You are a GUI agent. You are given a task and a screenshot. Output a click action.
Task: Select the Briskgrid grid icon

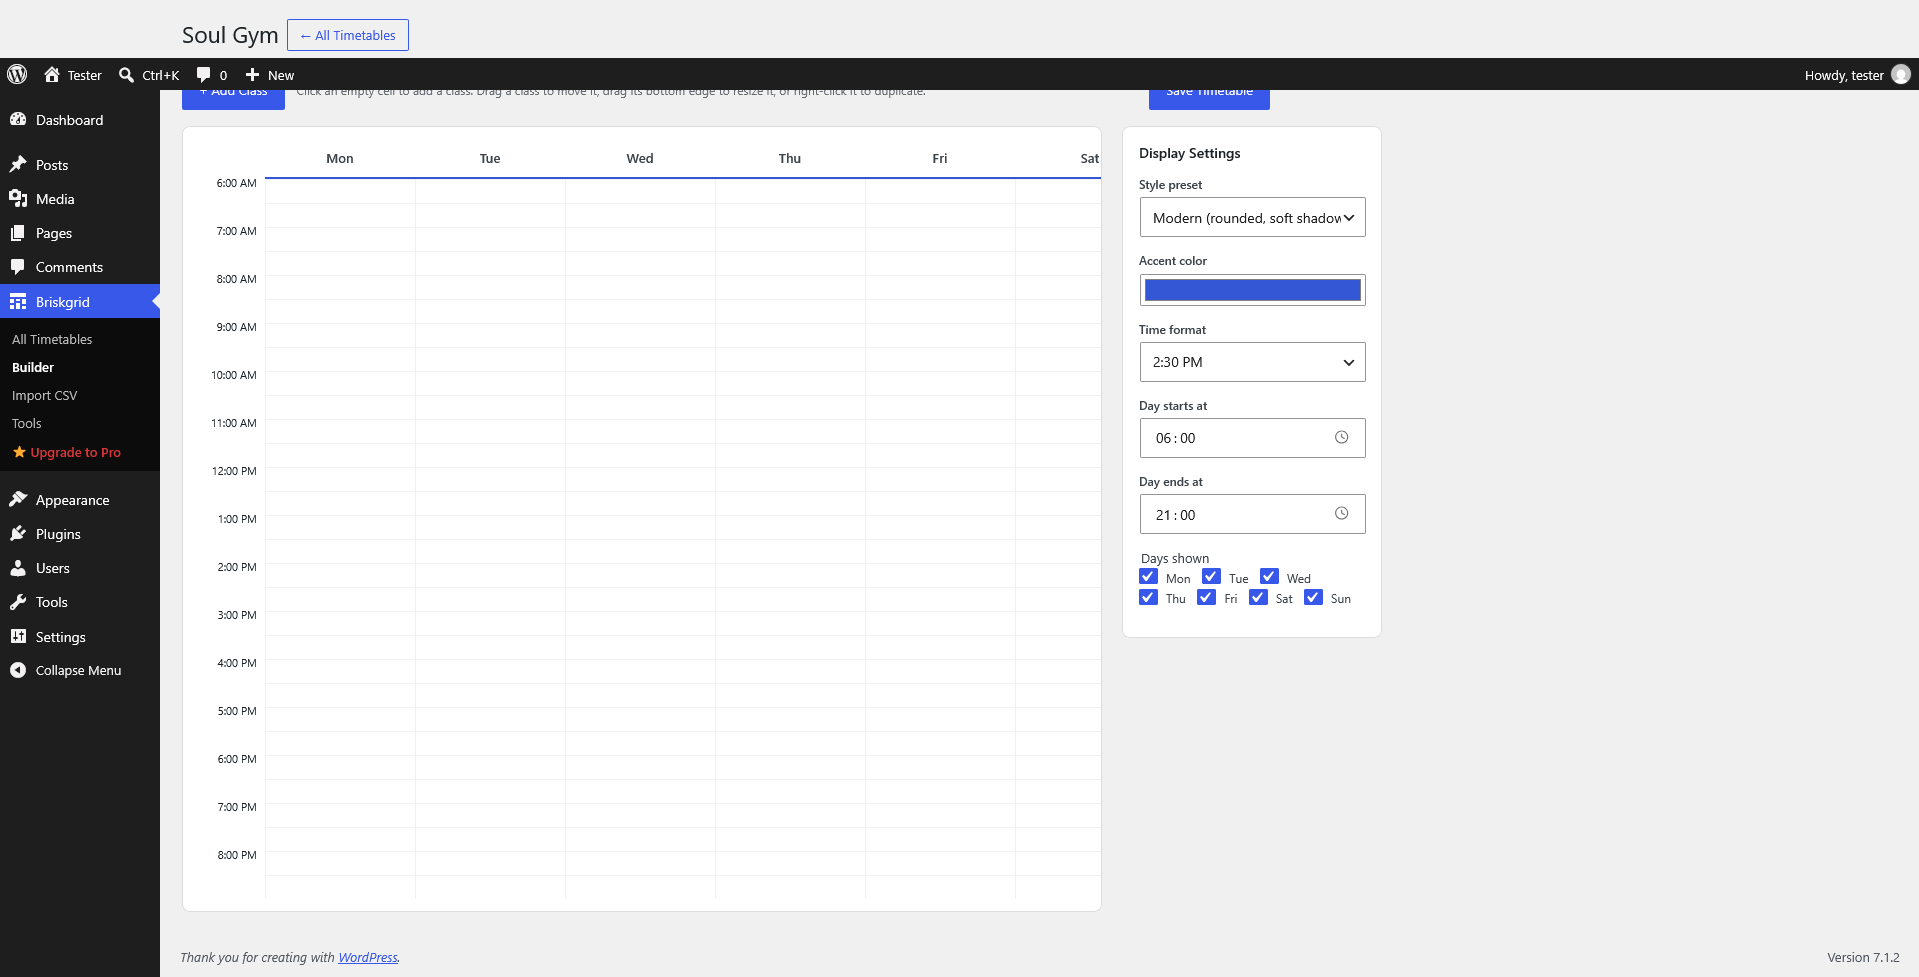tap(18, 301)
